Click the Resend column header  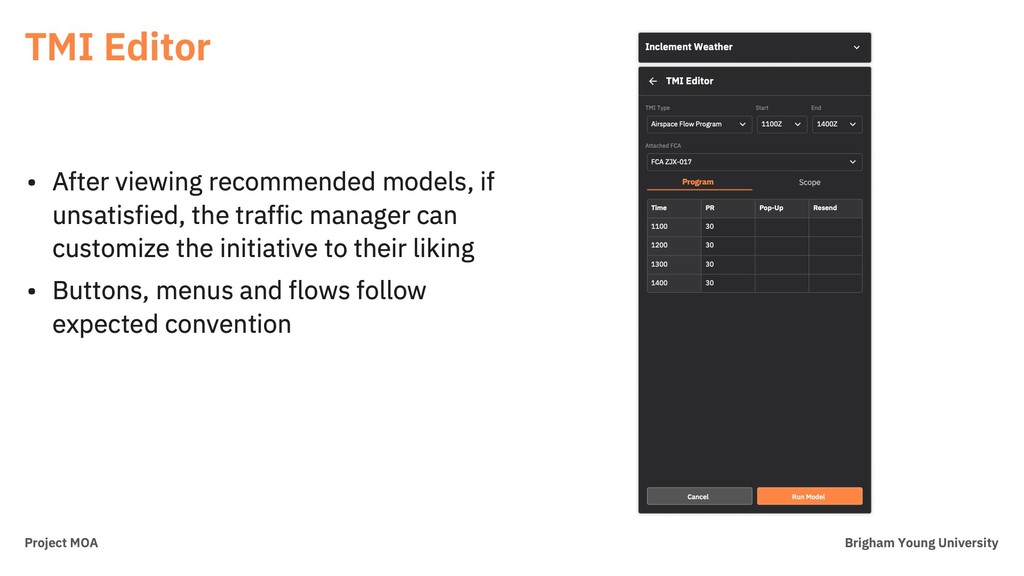[835, 208]
